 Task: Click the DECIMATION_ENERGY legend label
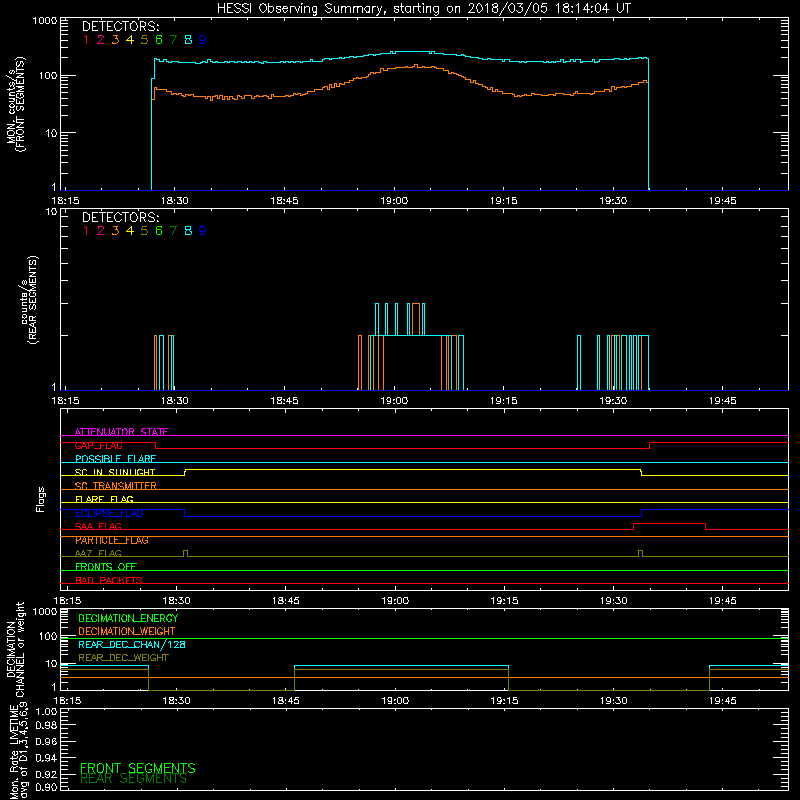[x=128, y=618]
